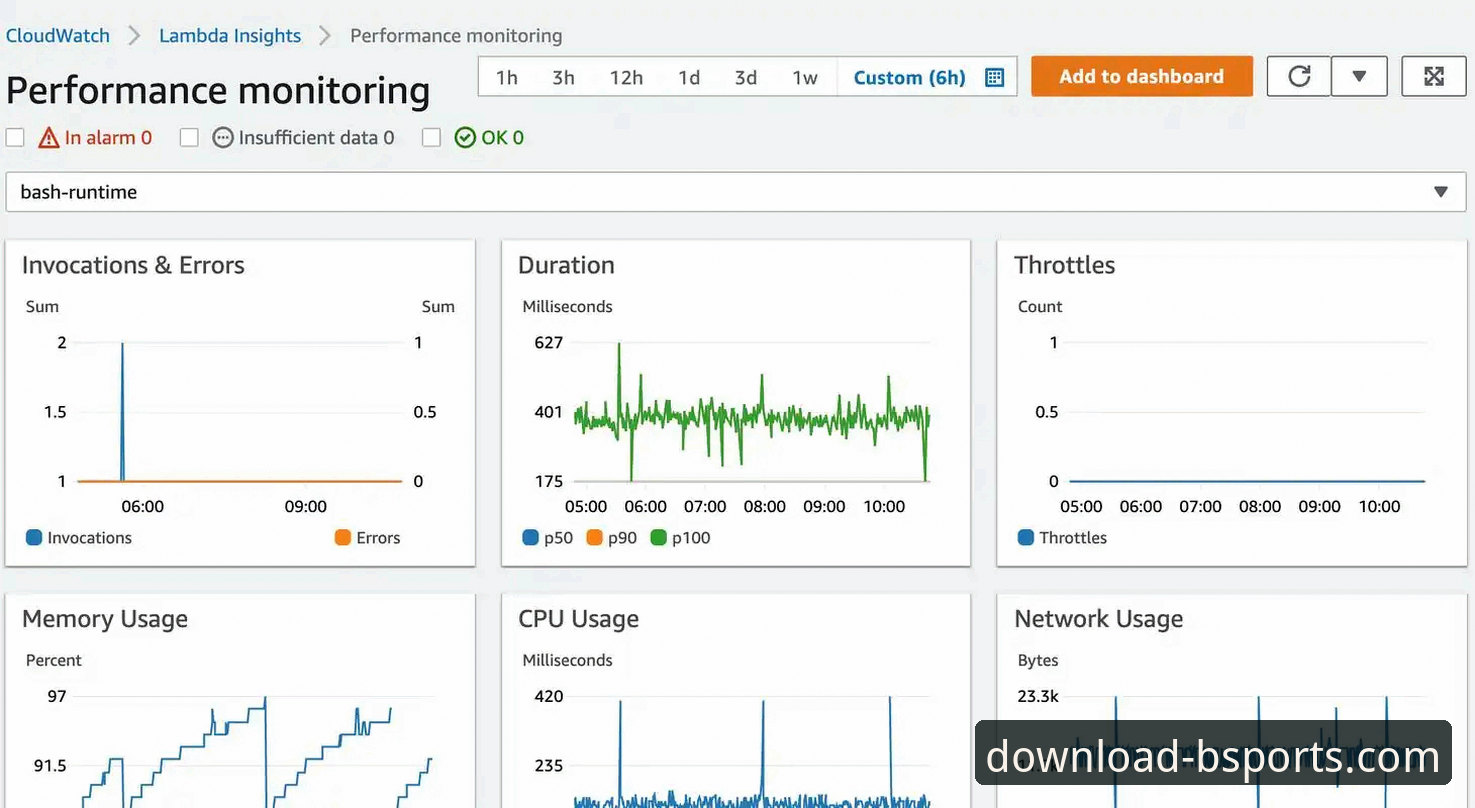Screen dimensions: 1475x808
Task: Click the red In alarm warning icon
Action: (x=49, y=138)
